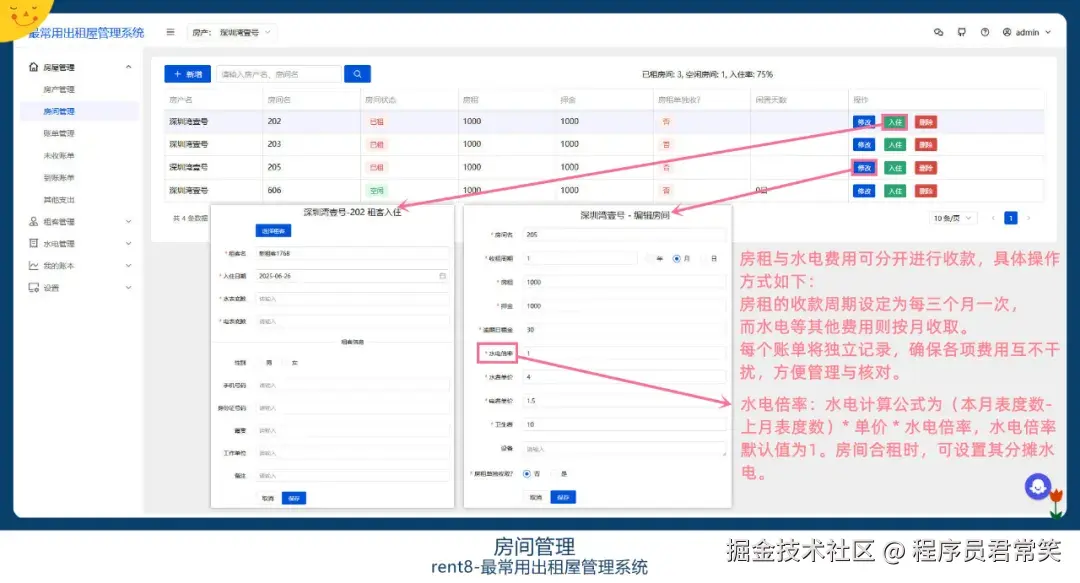The image size is (1080, 583).
Task: Open the help icon in top bar
Action: coord(985,32)
